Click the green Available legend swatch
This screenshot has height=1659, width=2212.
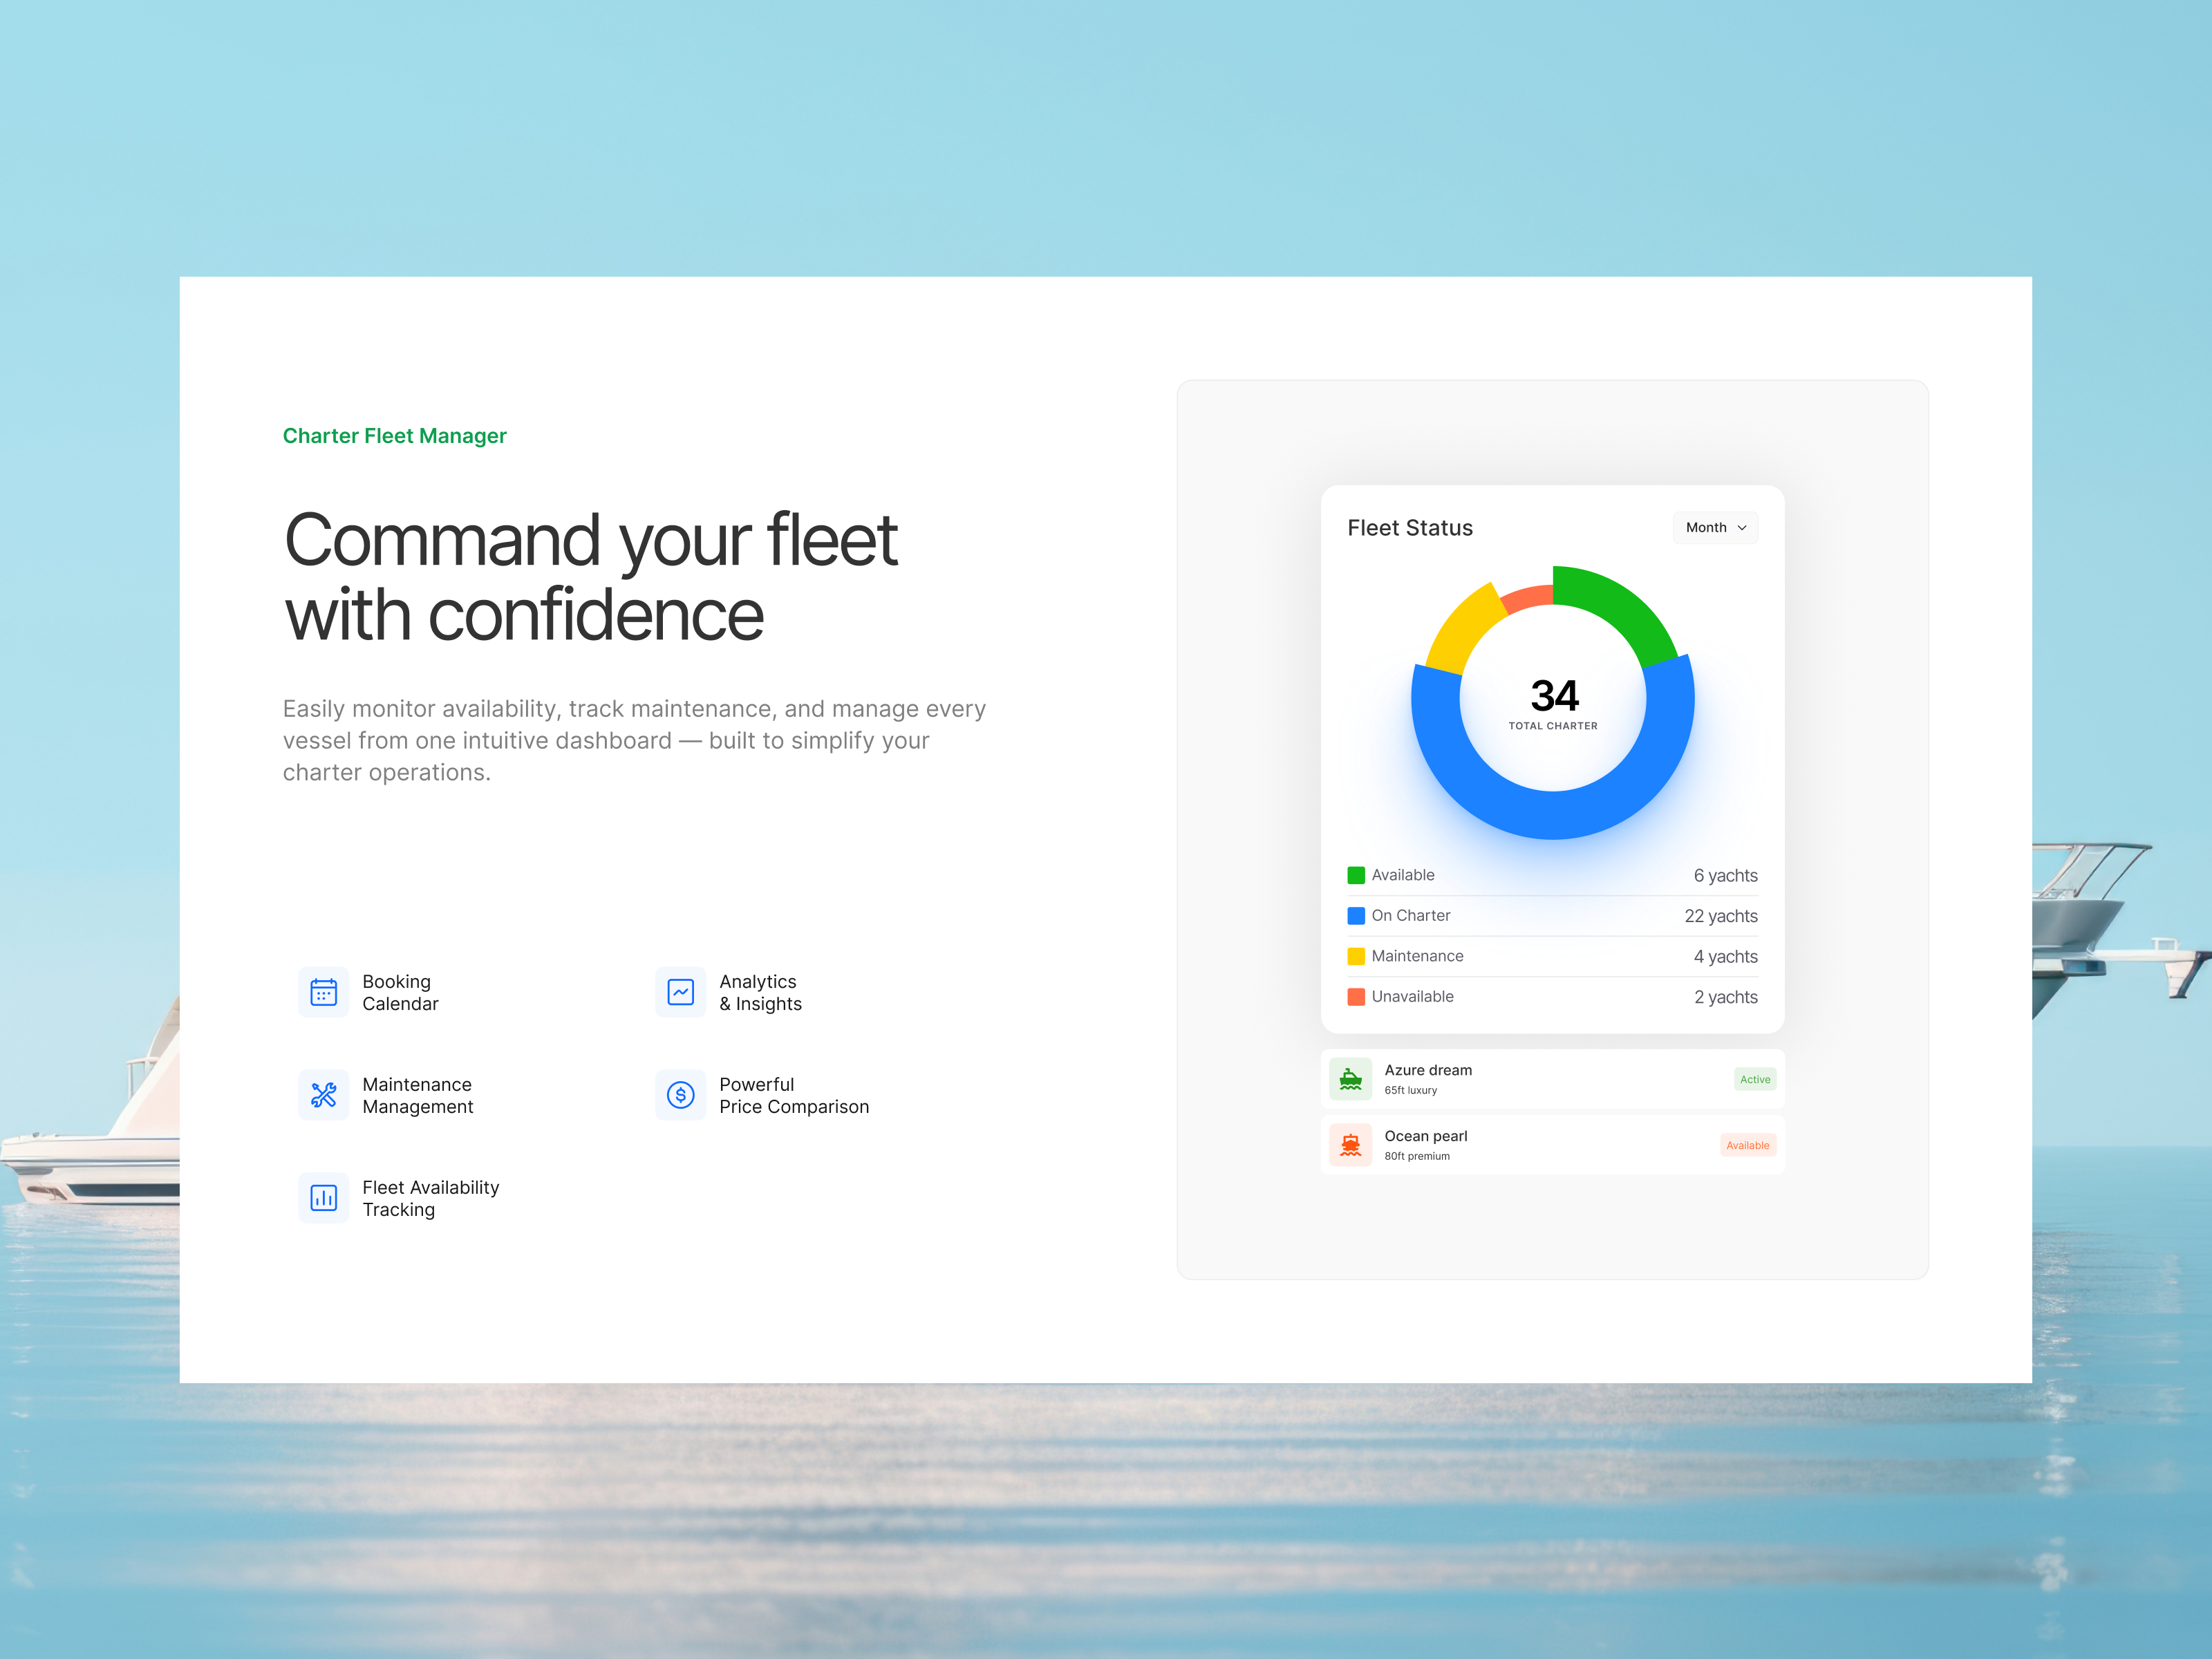1356,875
